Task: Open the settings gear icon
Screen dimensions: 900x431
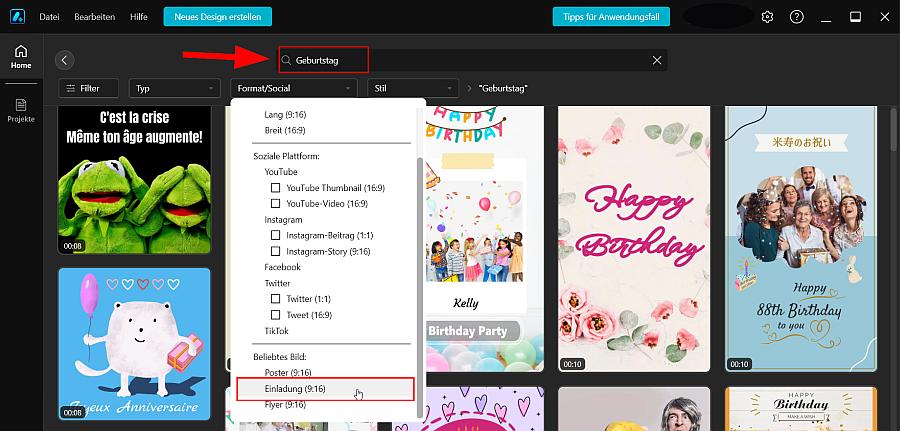Action: click(x=767, y=17)
